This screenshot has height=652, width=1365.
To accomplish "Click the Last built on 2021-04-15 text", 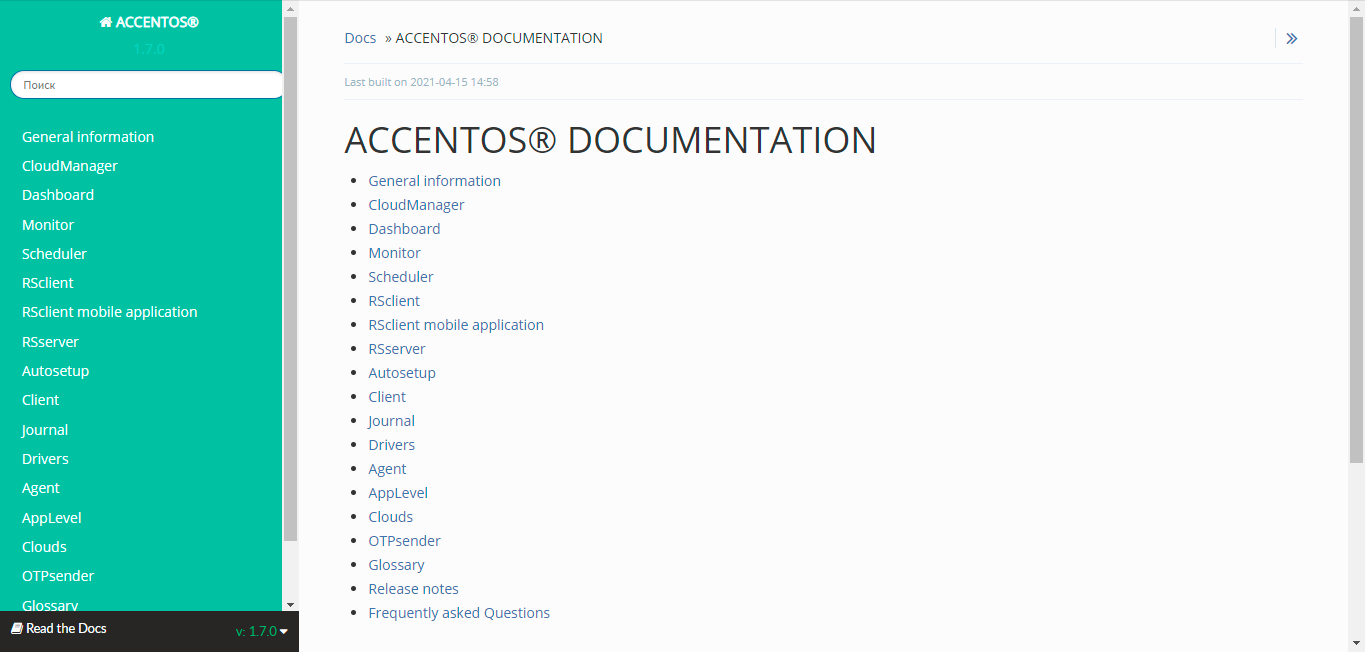I will [421, 82].
